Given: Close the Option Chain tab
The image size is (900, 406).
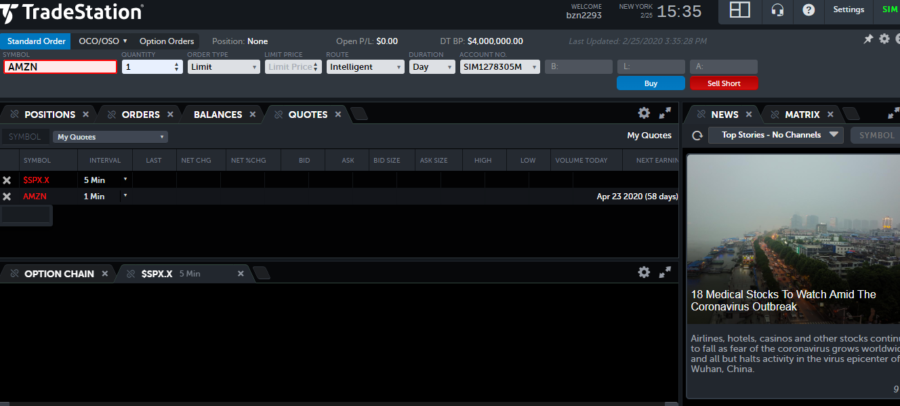Looking at the screenshot, I should 104,273.
